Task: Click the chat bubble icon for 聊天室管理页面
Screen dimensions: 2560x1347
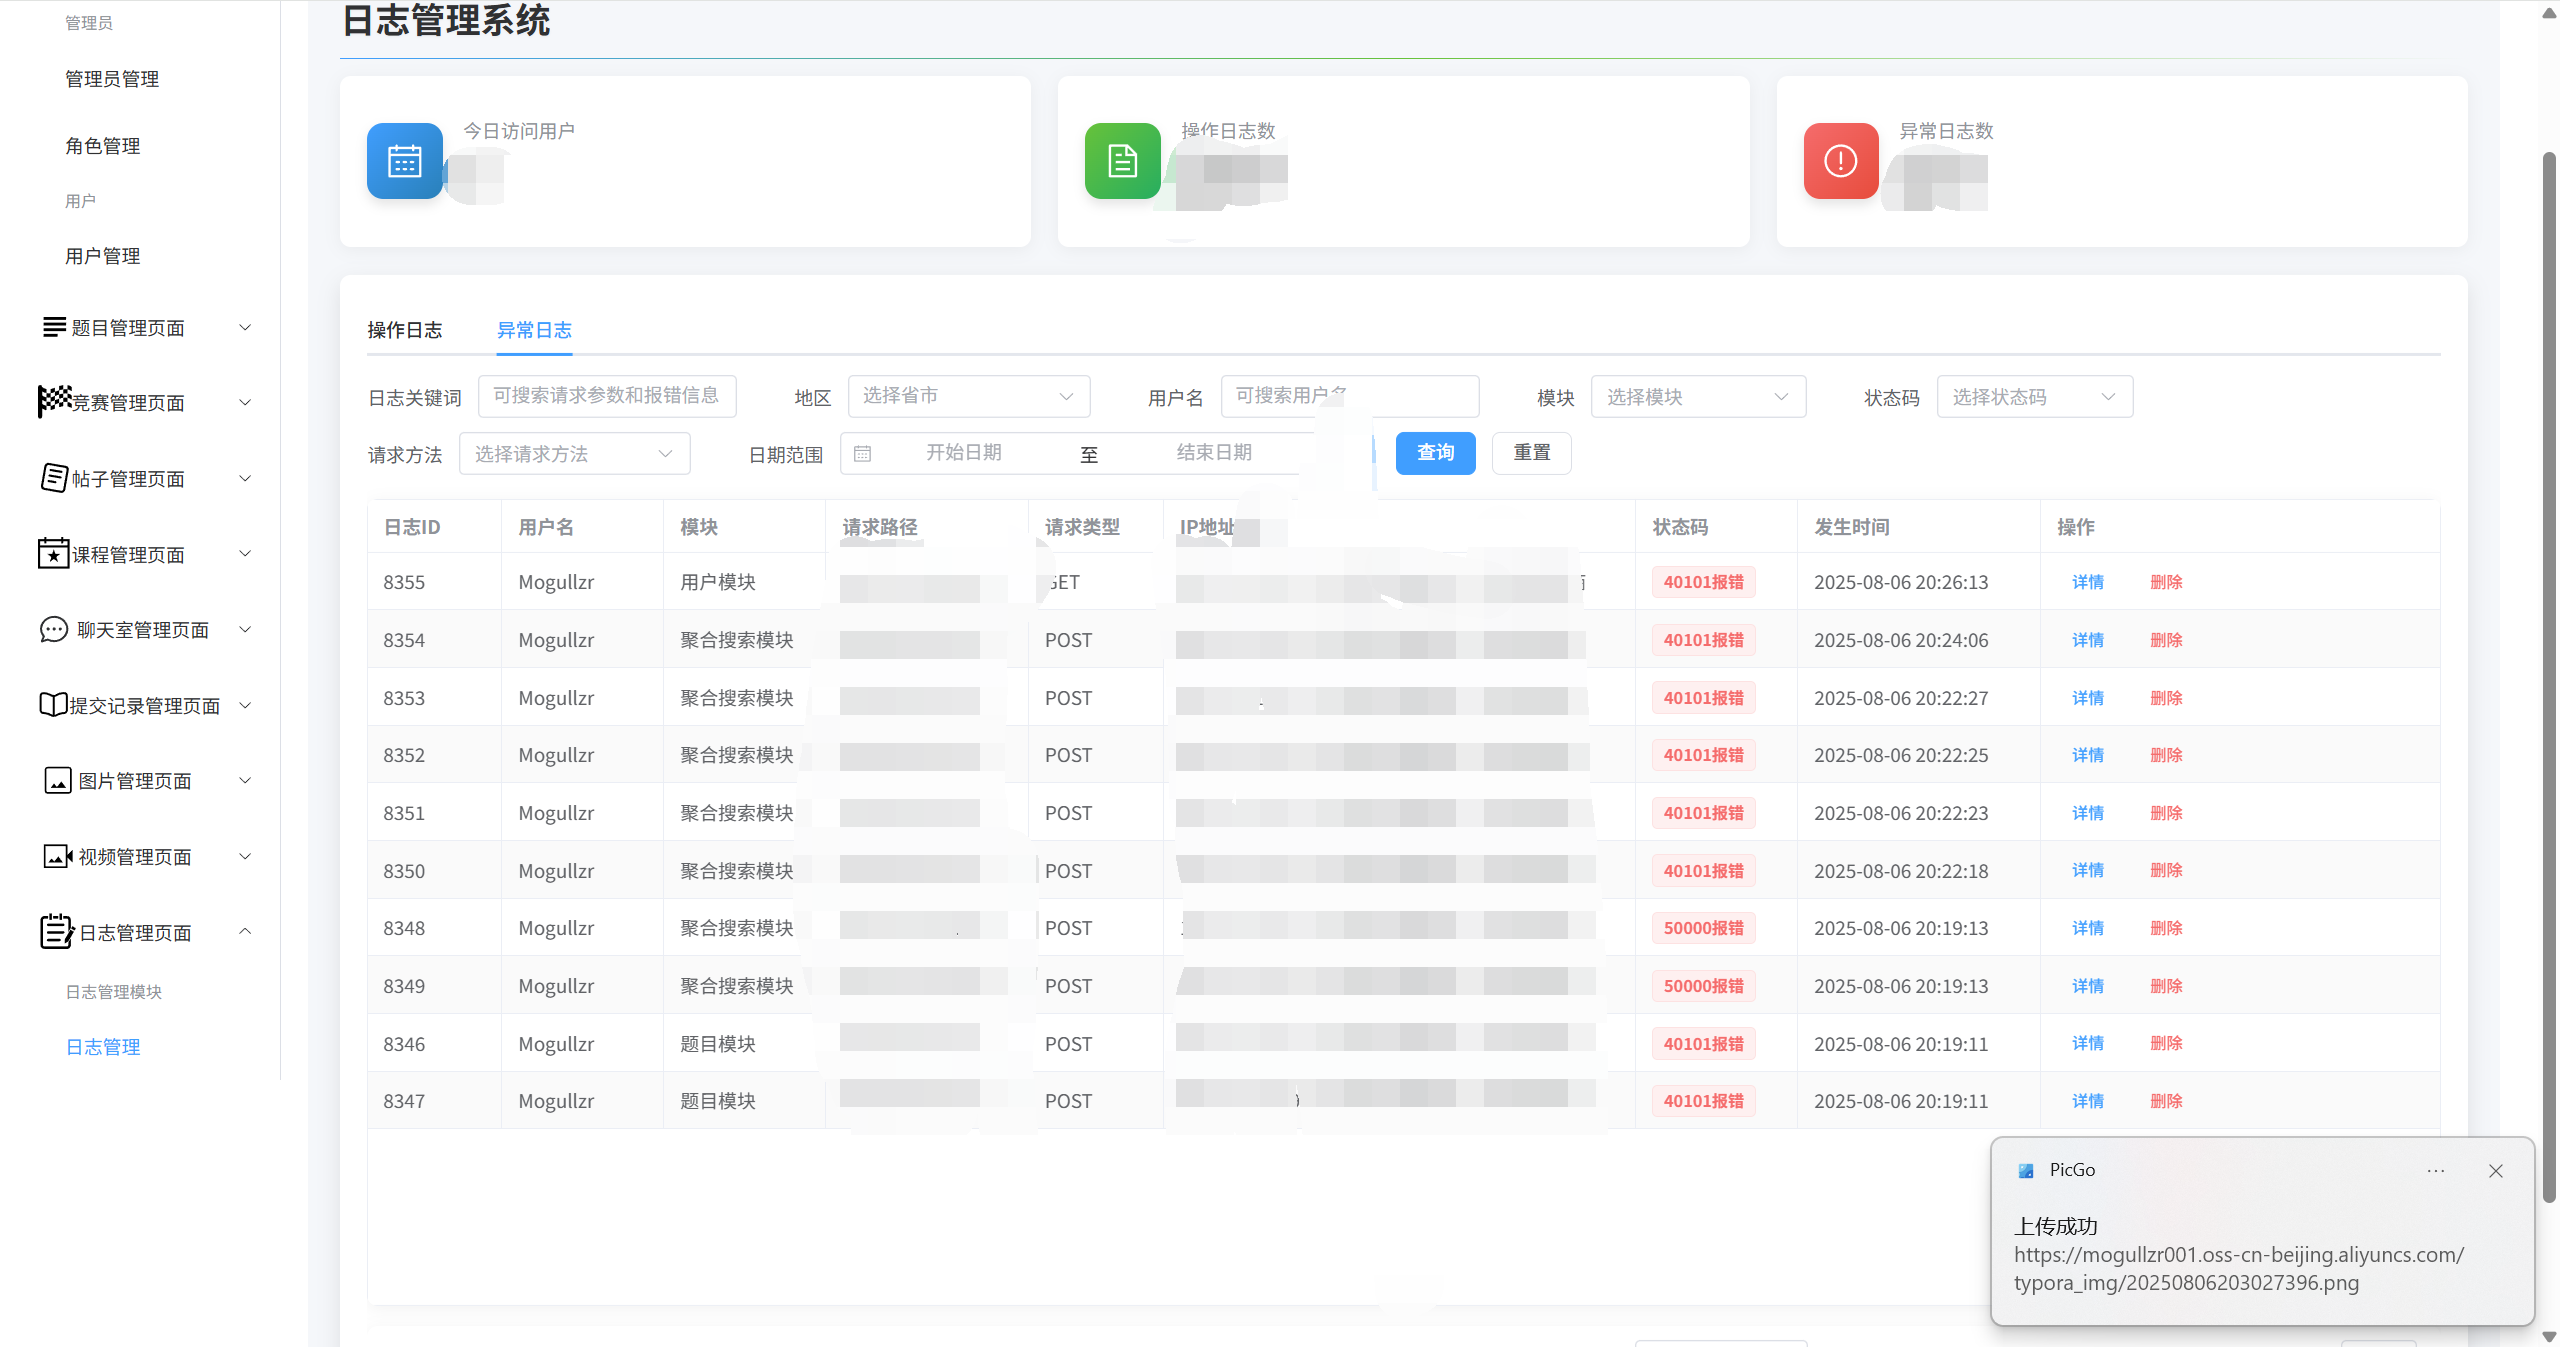Action: [x=54, y=629]
